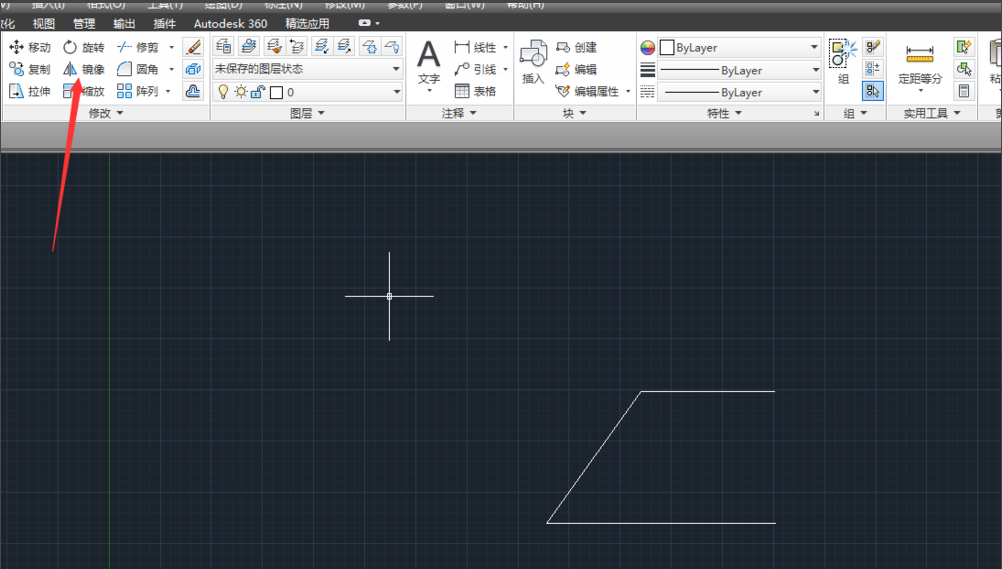The height and width of the screenshot is (569, 1002).
Task: Expand the ByLayer color dropdown
Action: (814, 47)
